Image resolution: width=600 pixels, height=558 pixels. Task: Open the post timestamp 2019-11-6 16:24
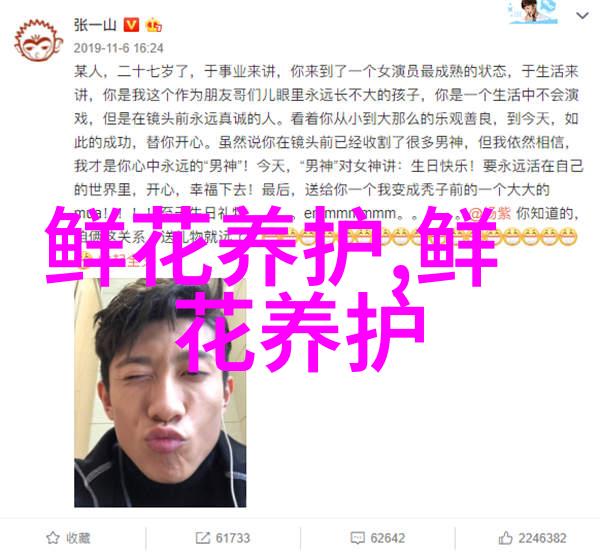119,48
